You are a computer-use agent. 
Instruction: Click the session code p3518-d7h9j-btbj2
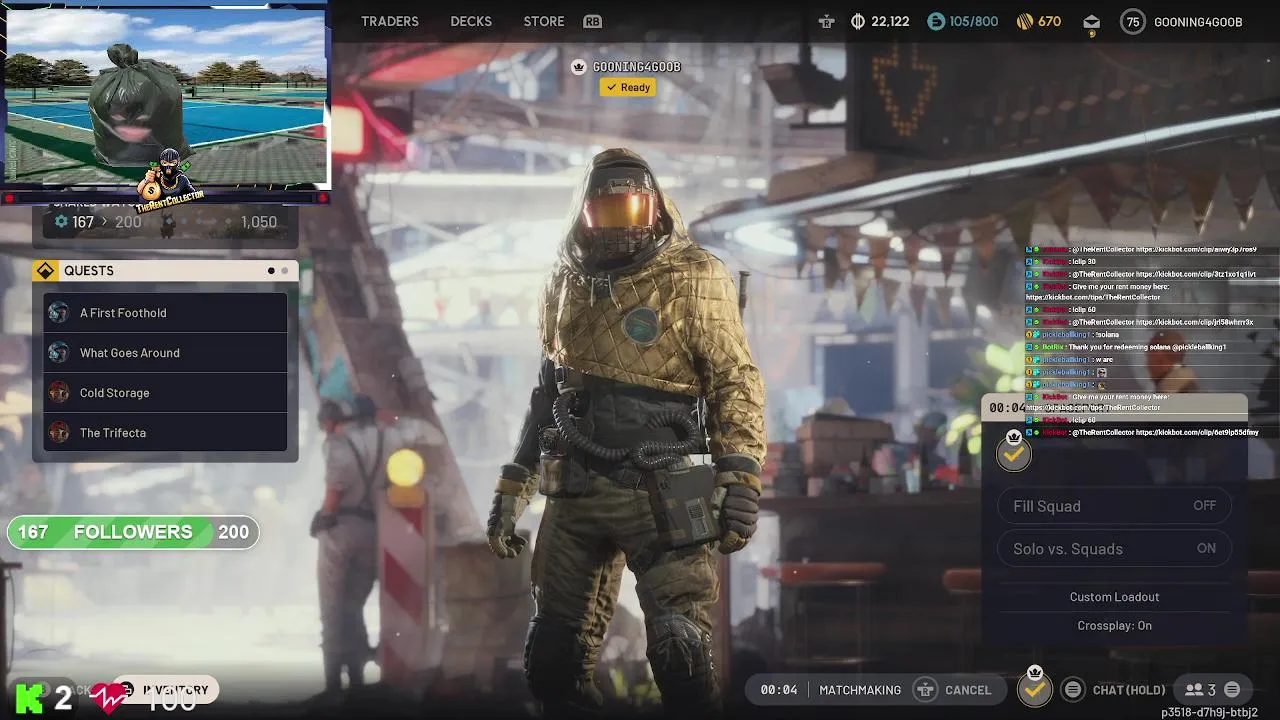(x=1209, y=712)
